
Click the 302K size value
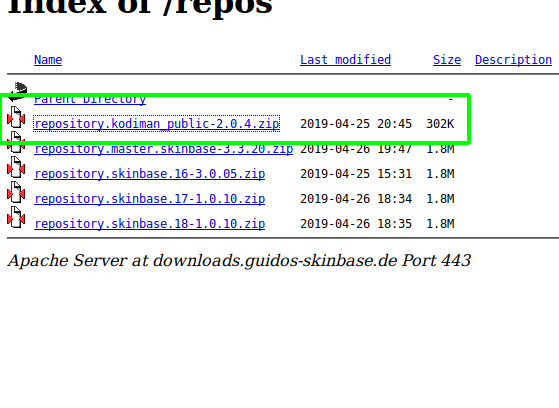(440, 124)
